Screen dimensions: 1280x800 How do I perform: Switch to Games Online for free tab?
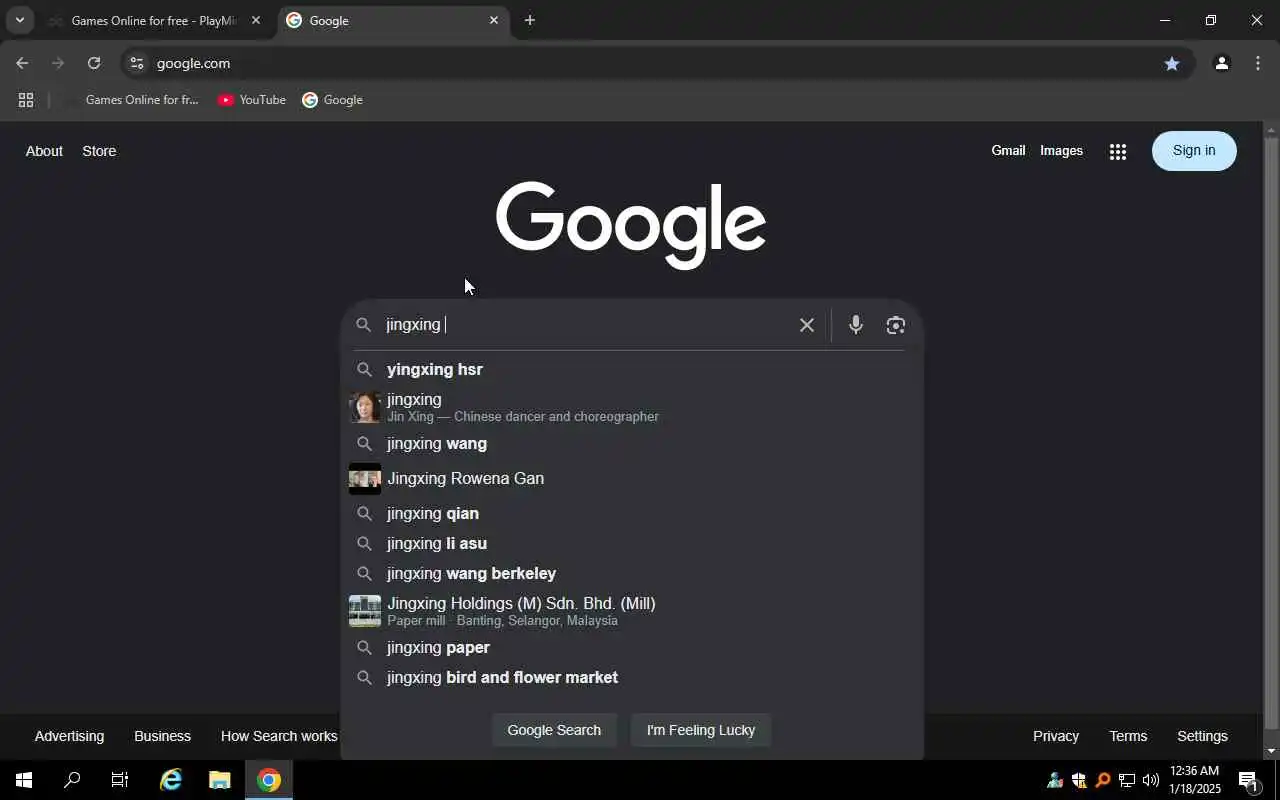155,20
